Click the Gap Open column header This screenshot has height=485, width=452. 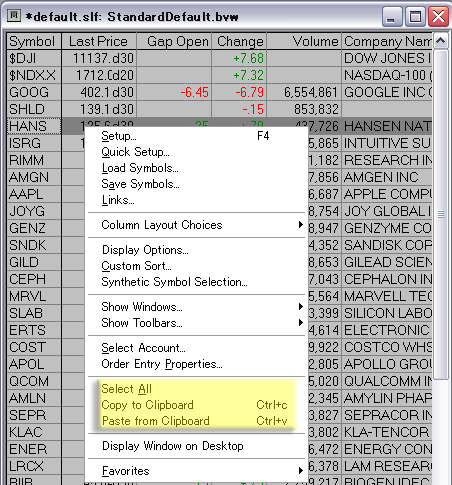pyautogui.click(x=174, y=41)
